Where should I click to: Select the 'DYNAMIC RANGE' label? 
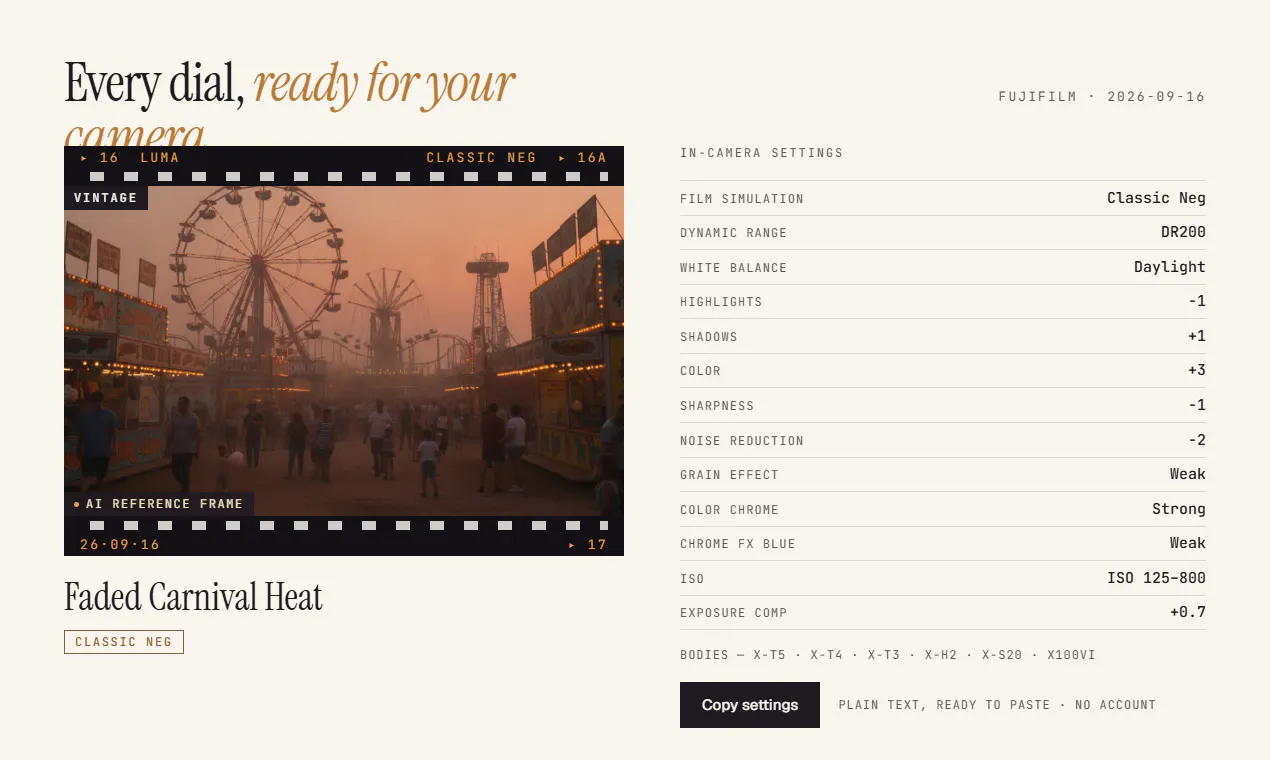(733, 233)
